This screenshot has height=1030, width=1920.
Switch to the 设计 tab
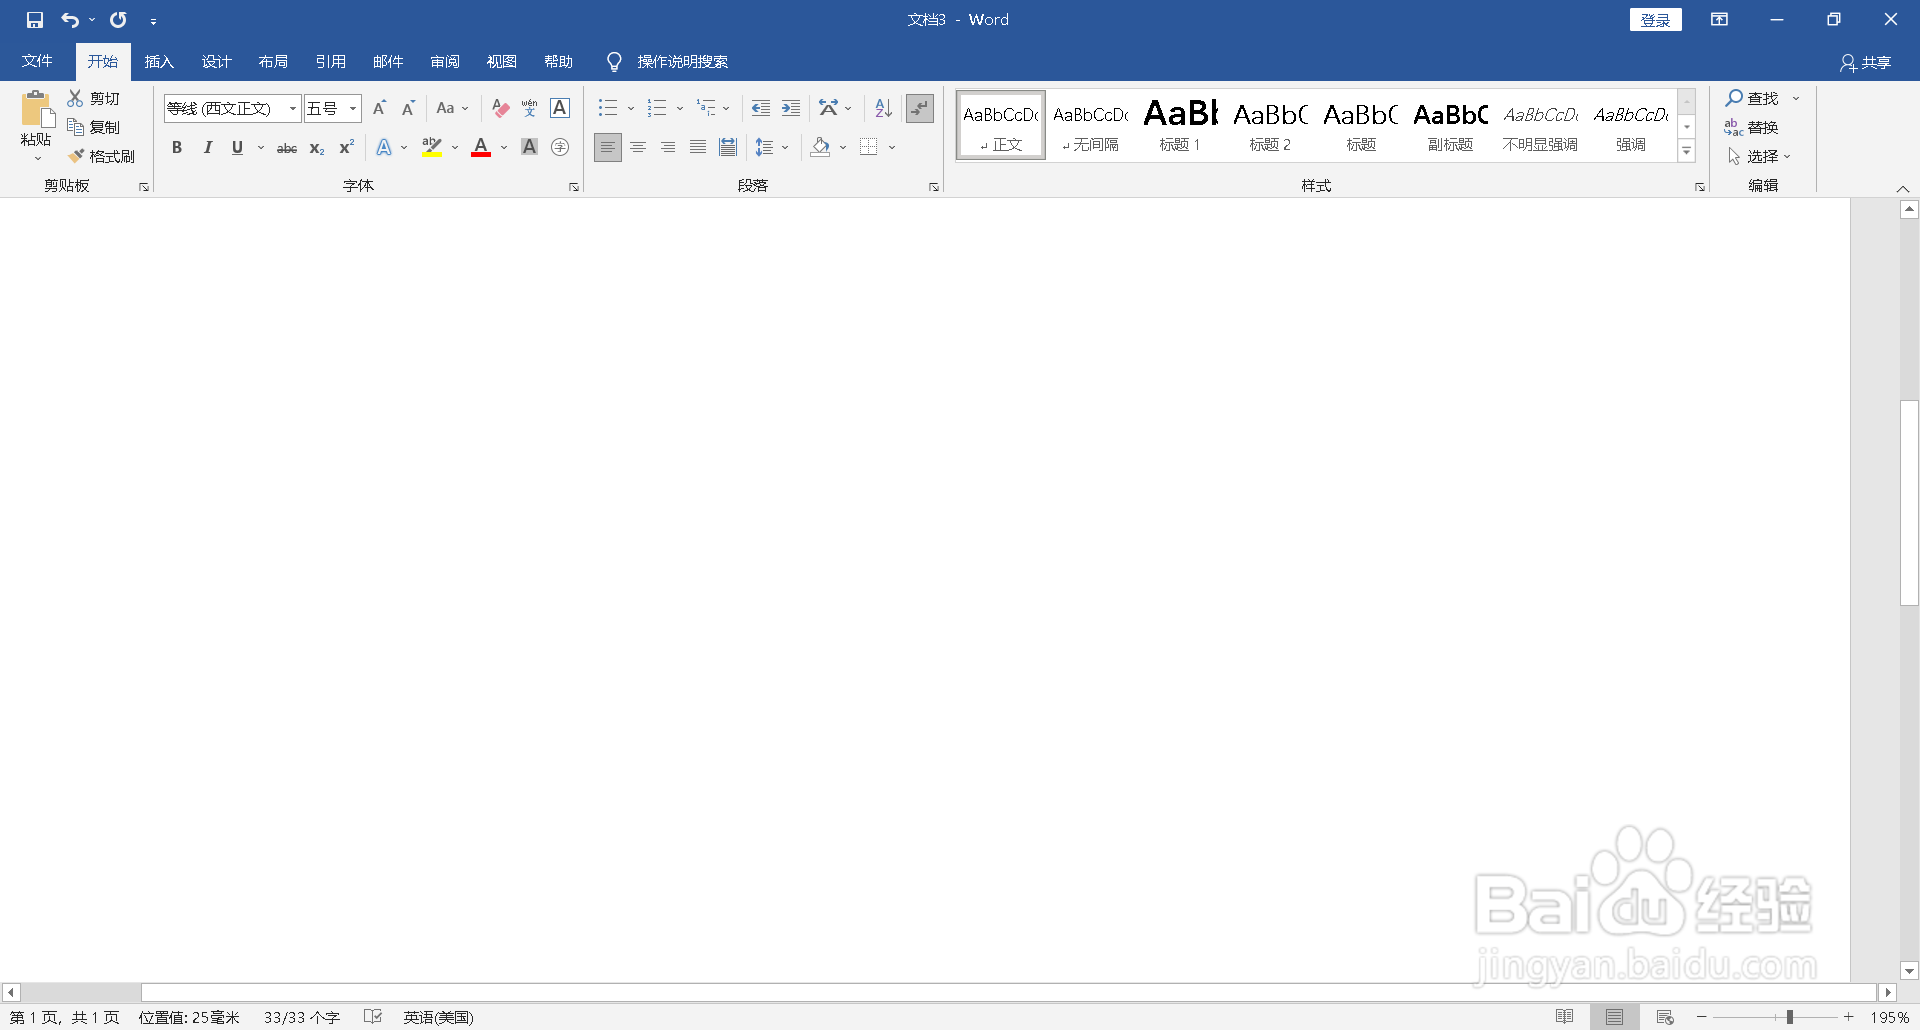coord(216,62)
